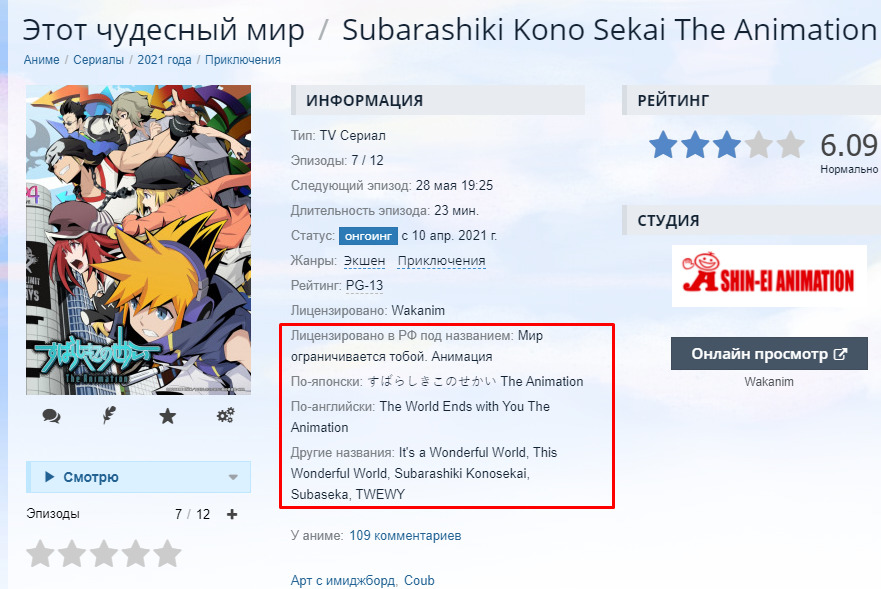Screen dimensions: 881x589
Task: Add to favorites with the star icon
Action: coord(167,416)
